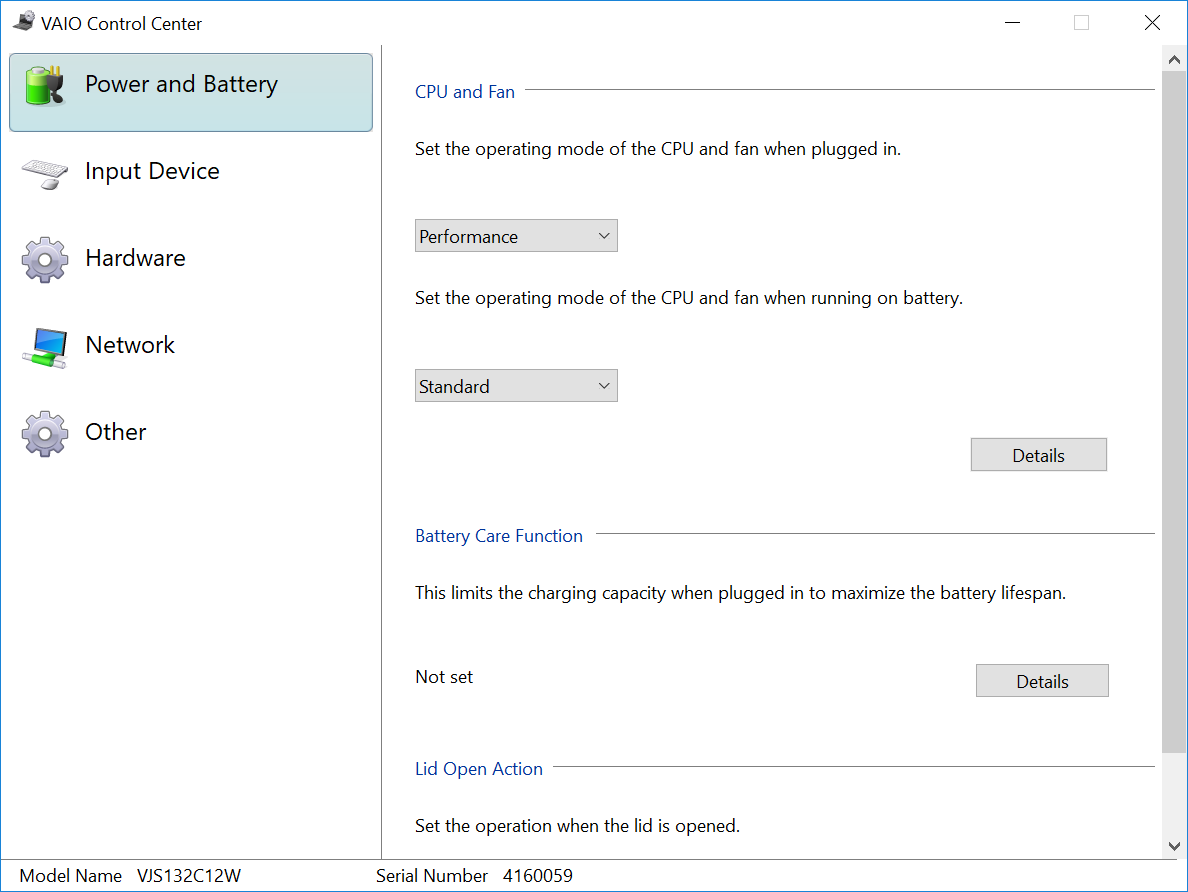Viewport: 1188px width, 892px height.
Task: Click the scrollbar up arrow
Action: click(x=1174, y=59)
